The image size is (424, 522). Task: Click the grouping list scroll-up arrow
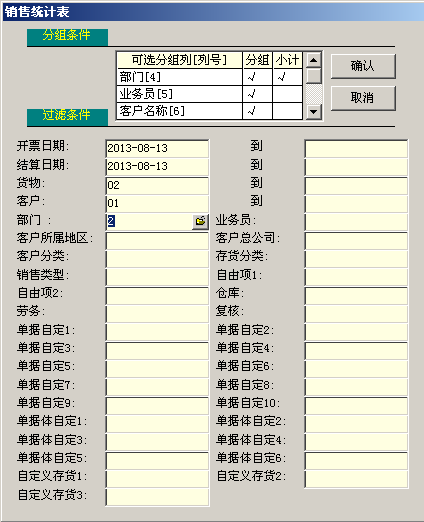(x=313, y=60)
